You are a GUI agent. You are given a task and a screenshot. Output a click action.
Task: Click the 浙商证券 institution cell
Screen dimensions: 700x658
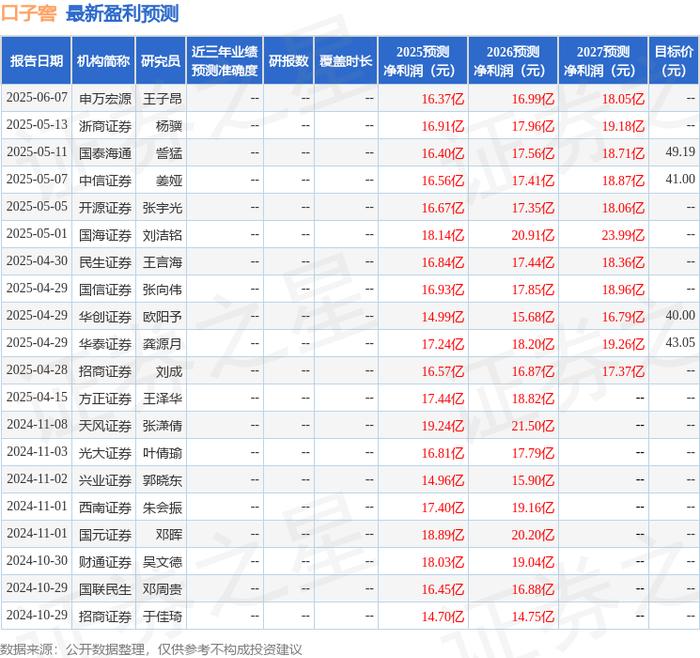(x=105, y=126)
